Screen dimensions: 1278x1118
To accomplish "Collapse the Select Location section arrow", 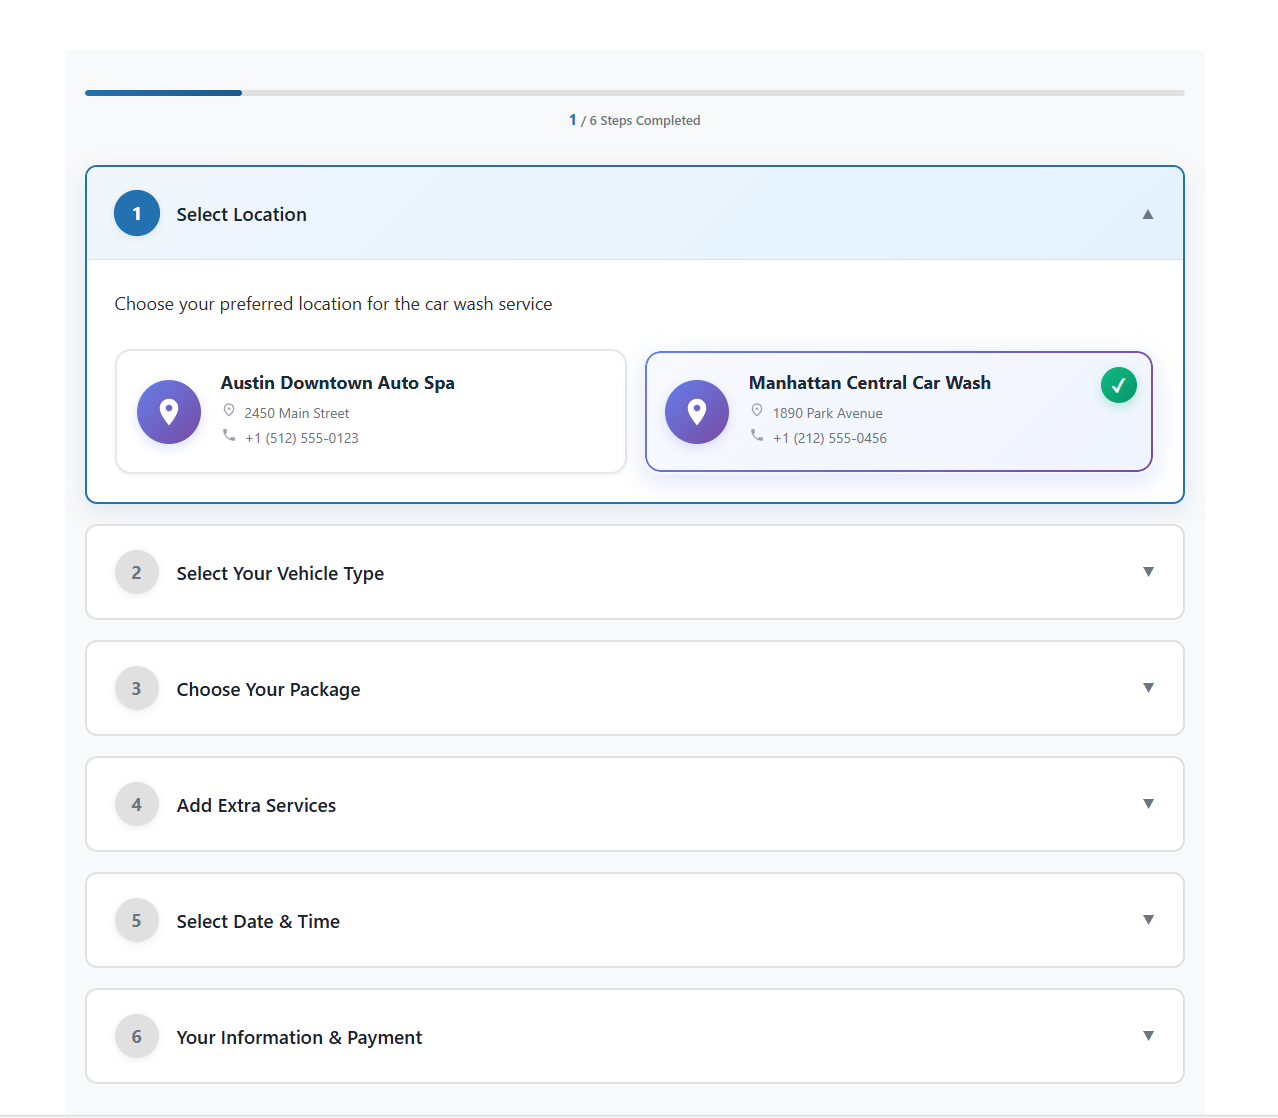I will tap(1148, 214).
